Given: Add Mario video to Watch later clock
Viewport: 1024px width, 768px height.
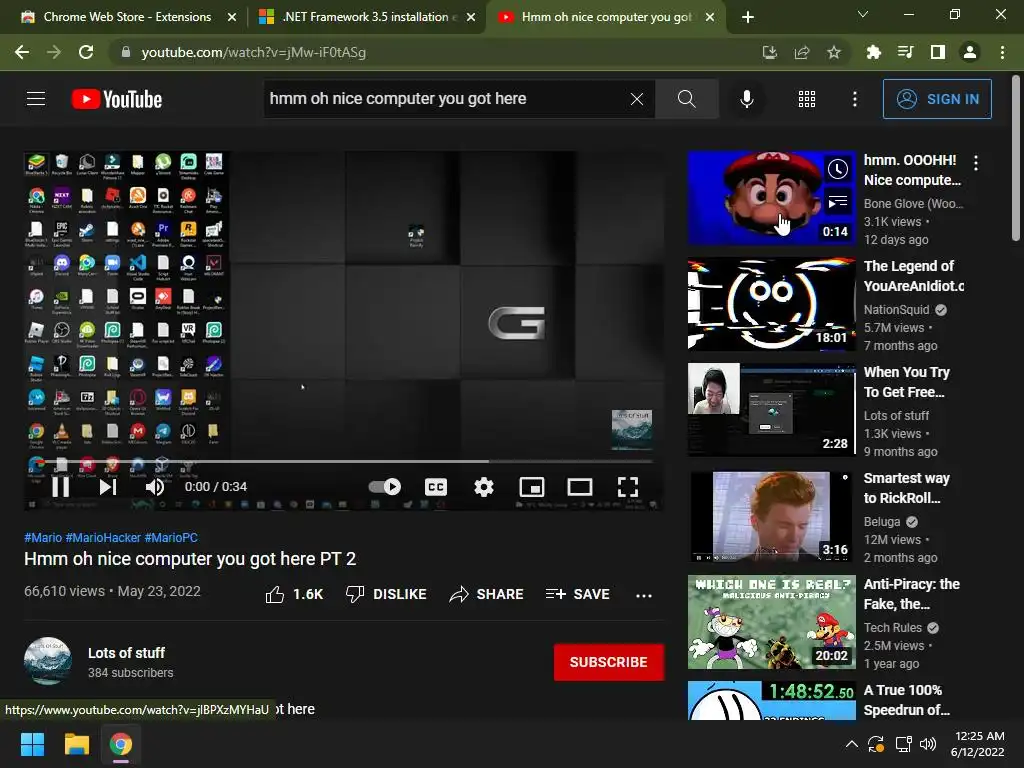Looking at the screenshot, I should 838,170.
